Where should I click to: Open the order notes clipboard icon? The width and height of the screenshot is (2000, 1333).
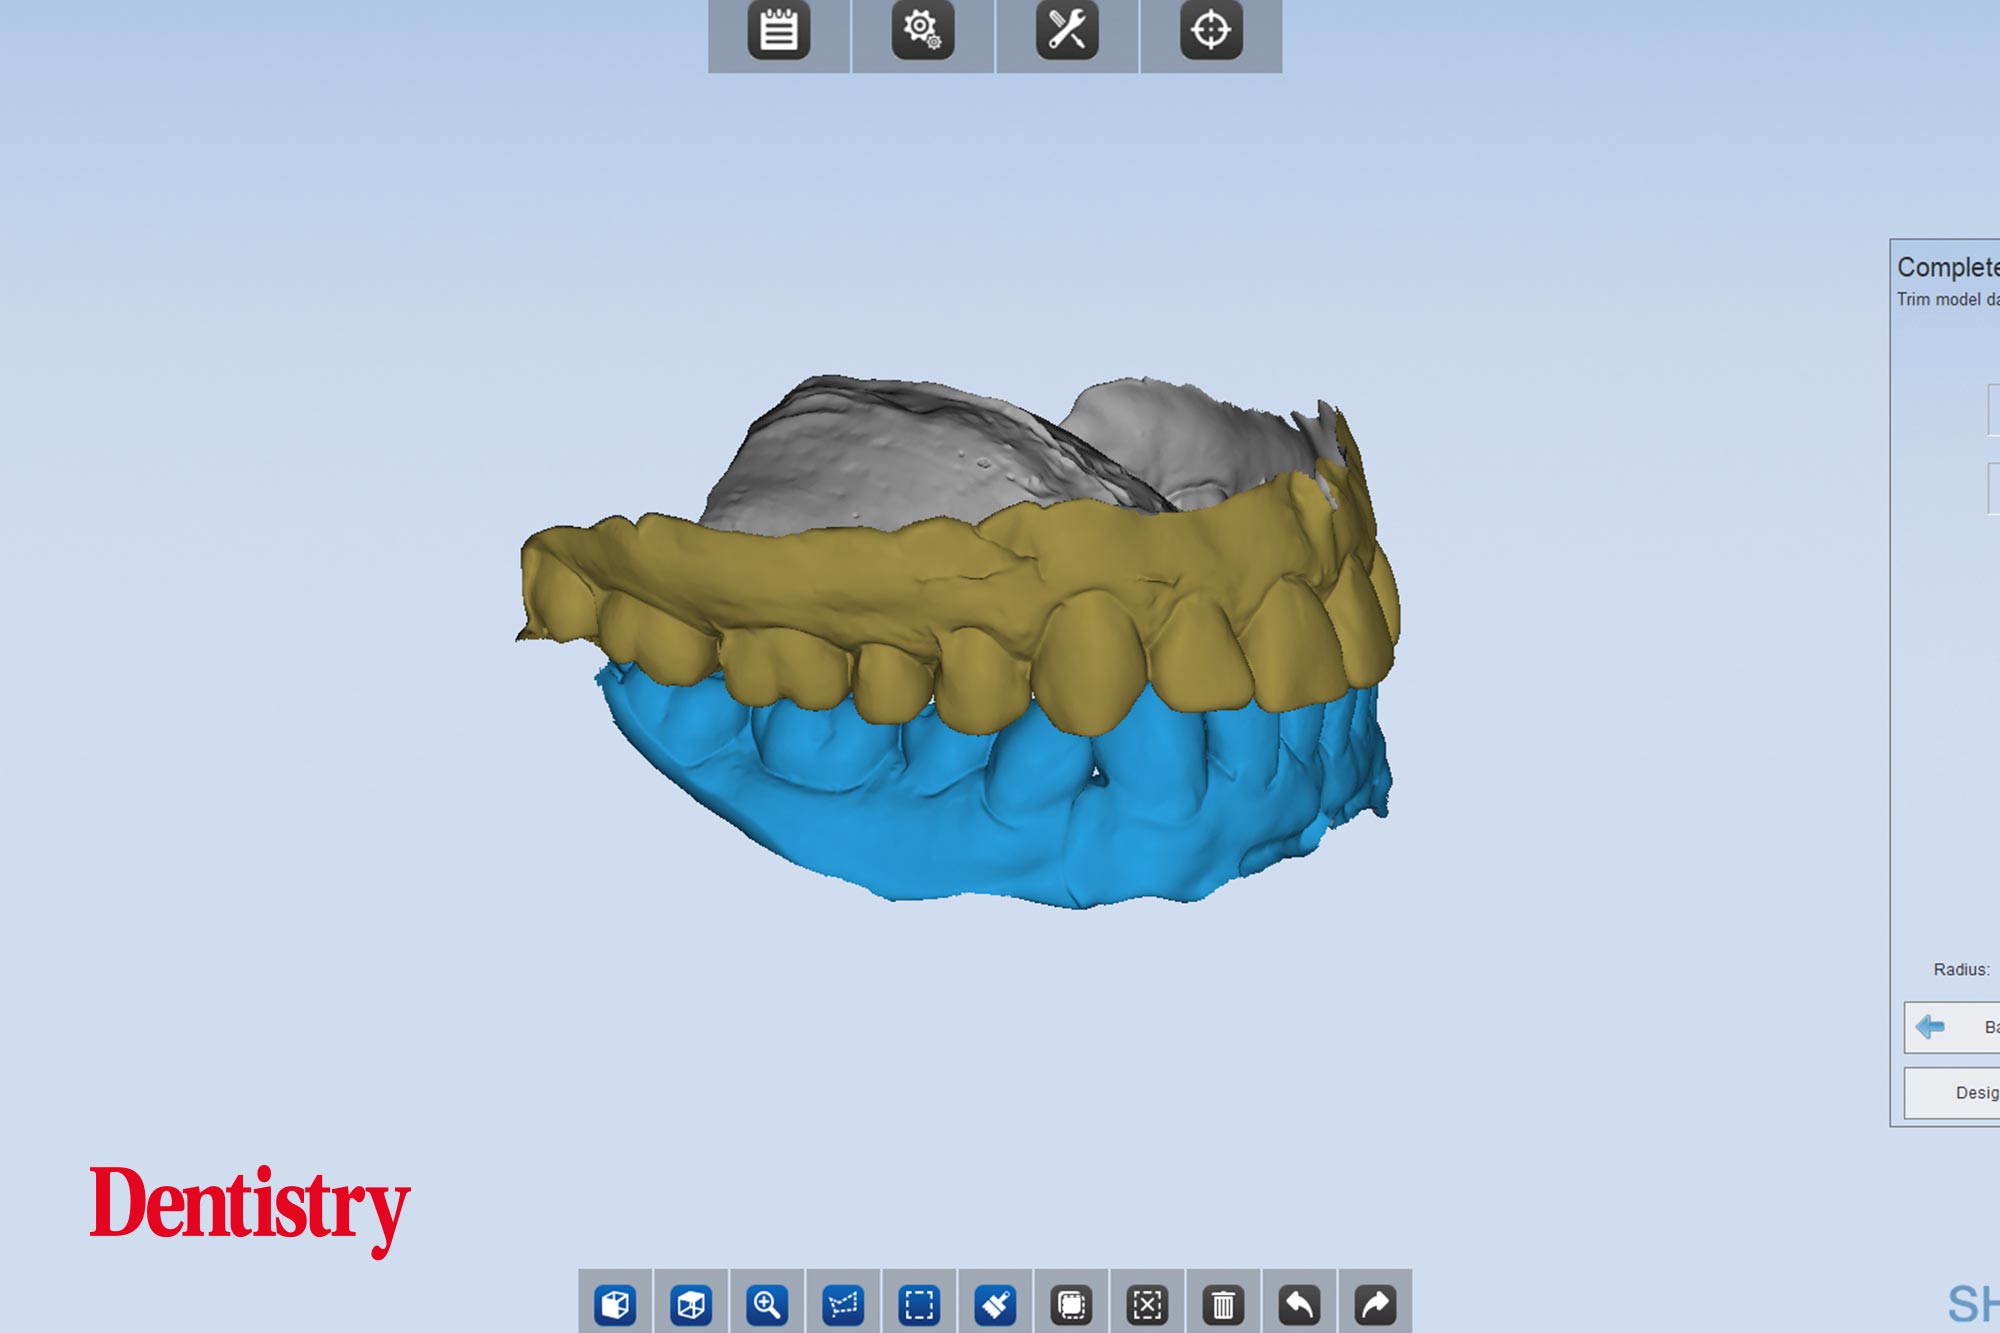click(778, 31)
